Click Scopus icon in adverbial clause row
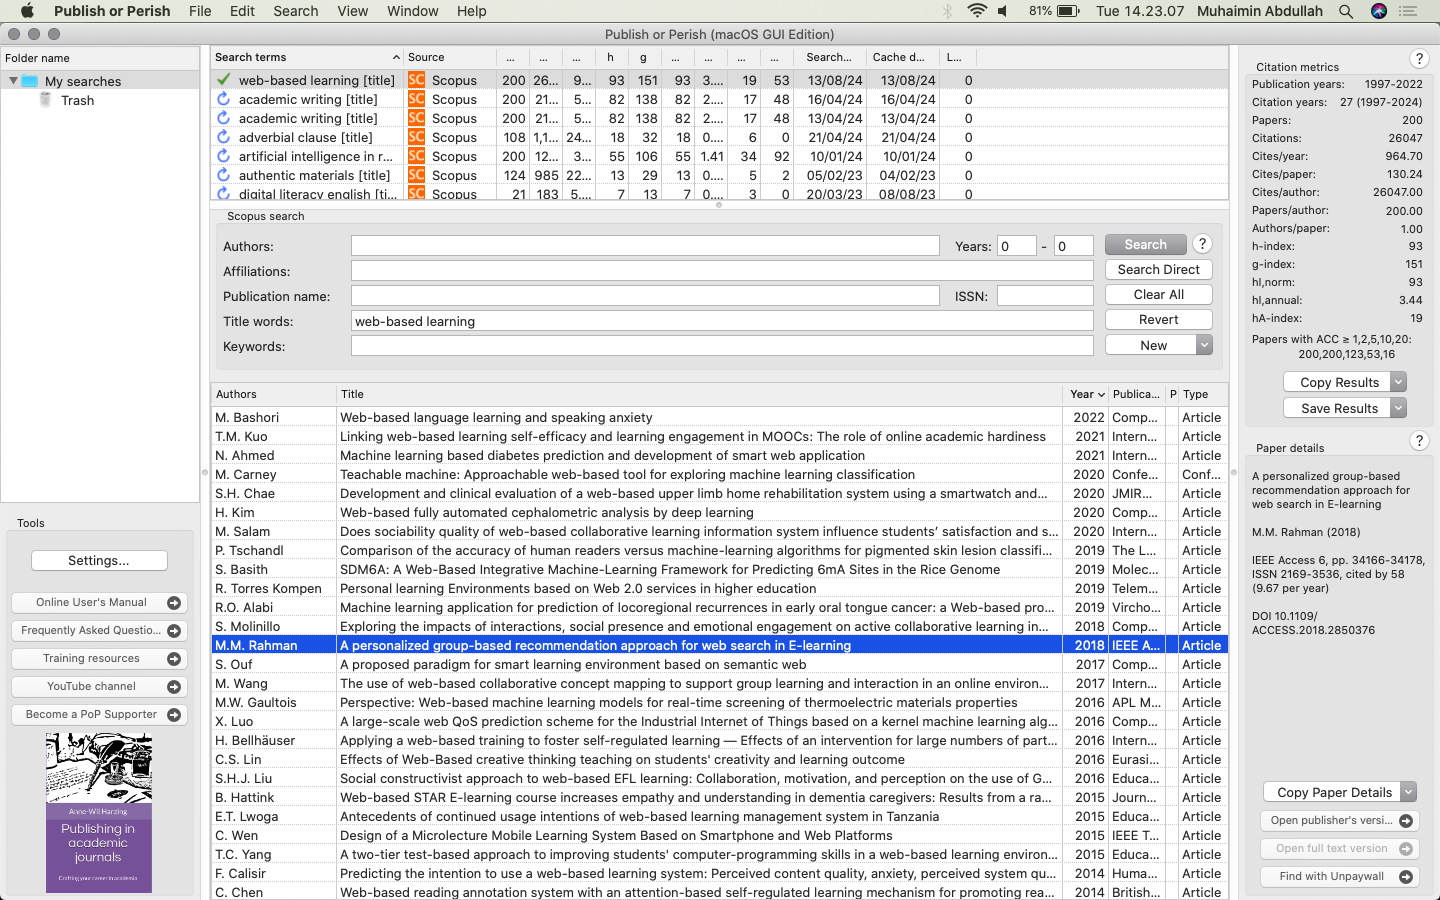 click(x=416, y=137)
